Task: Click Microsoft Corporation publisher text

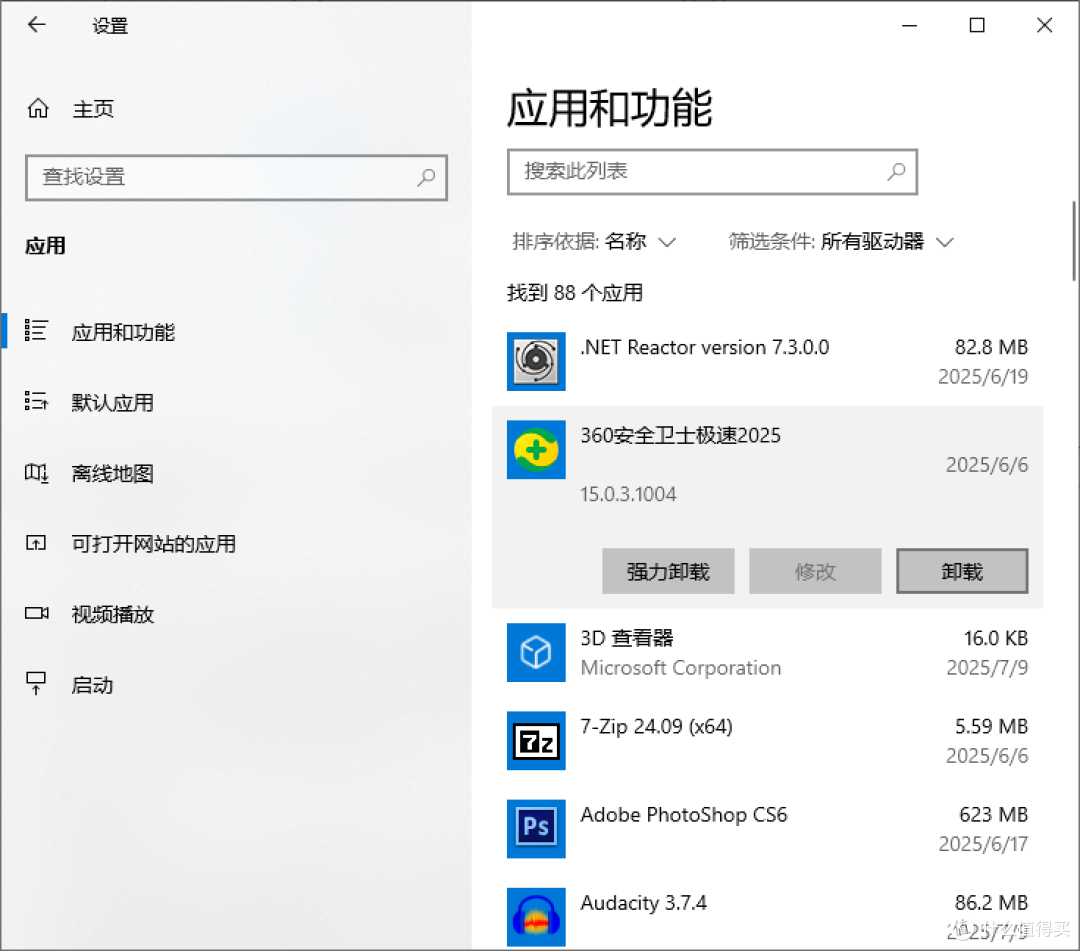Action: point(681,667)
